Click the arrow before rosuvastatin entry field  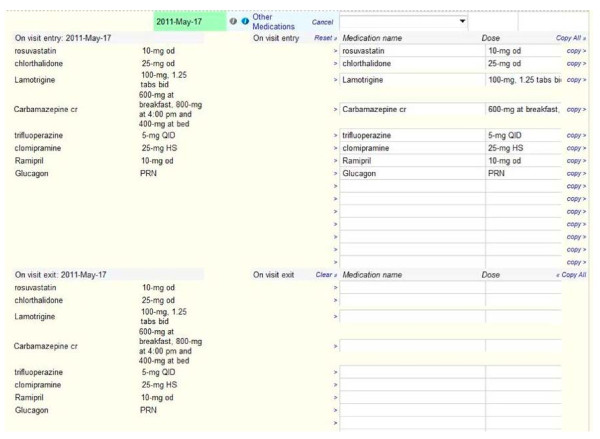point(336,51)
